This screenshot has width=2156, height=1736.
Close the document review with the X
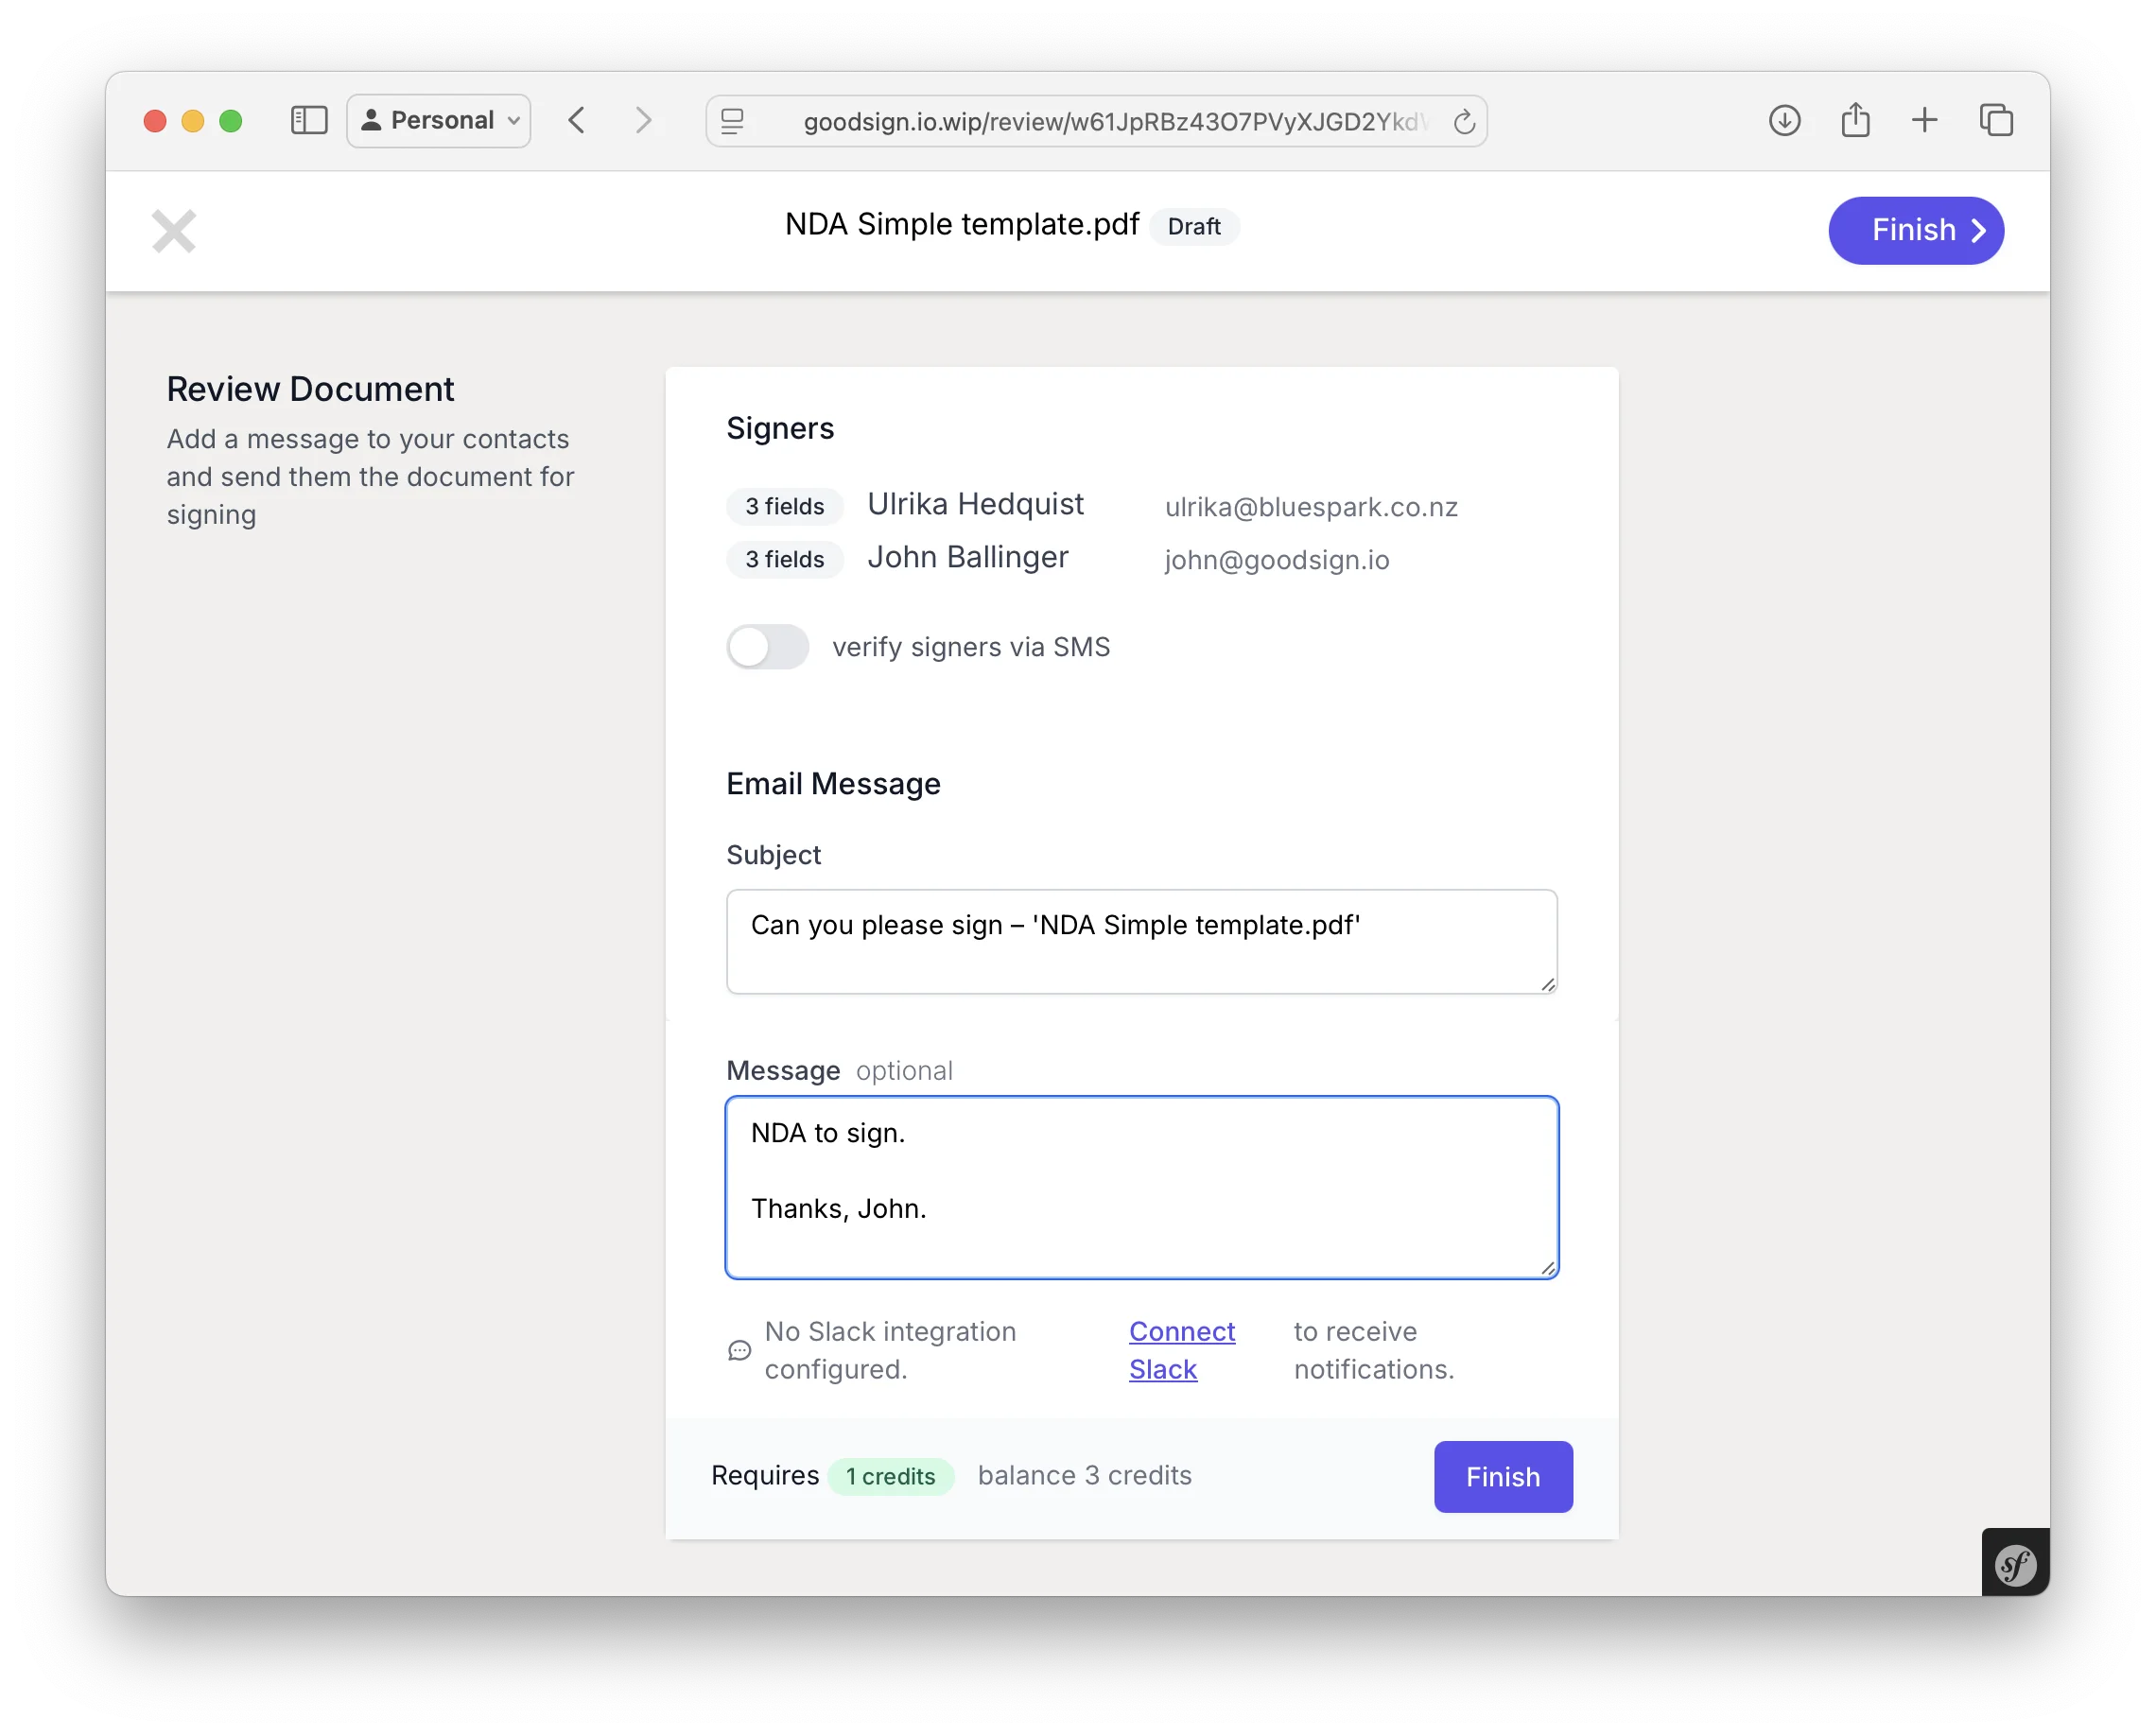point(173,230)
